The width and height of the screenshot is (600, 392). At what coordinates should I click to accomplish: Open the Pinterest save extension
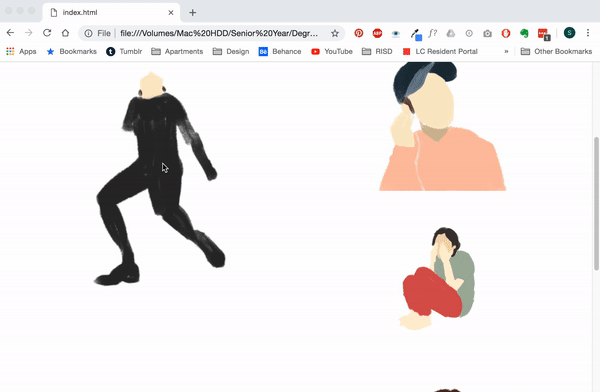tap(359, 33)
